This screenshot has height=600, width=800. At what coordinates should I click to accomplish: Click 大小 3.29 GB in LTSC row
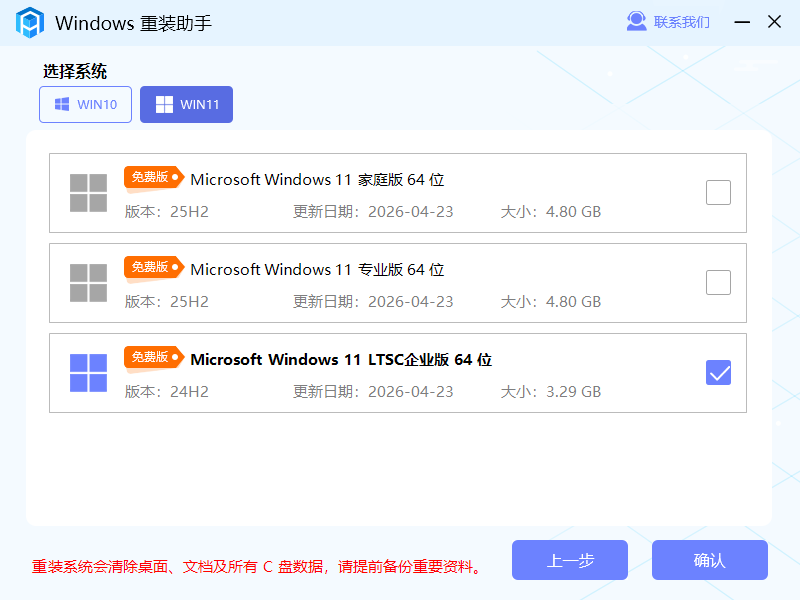click(x=551, y=392)
